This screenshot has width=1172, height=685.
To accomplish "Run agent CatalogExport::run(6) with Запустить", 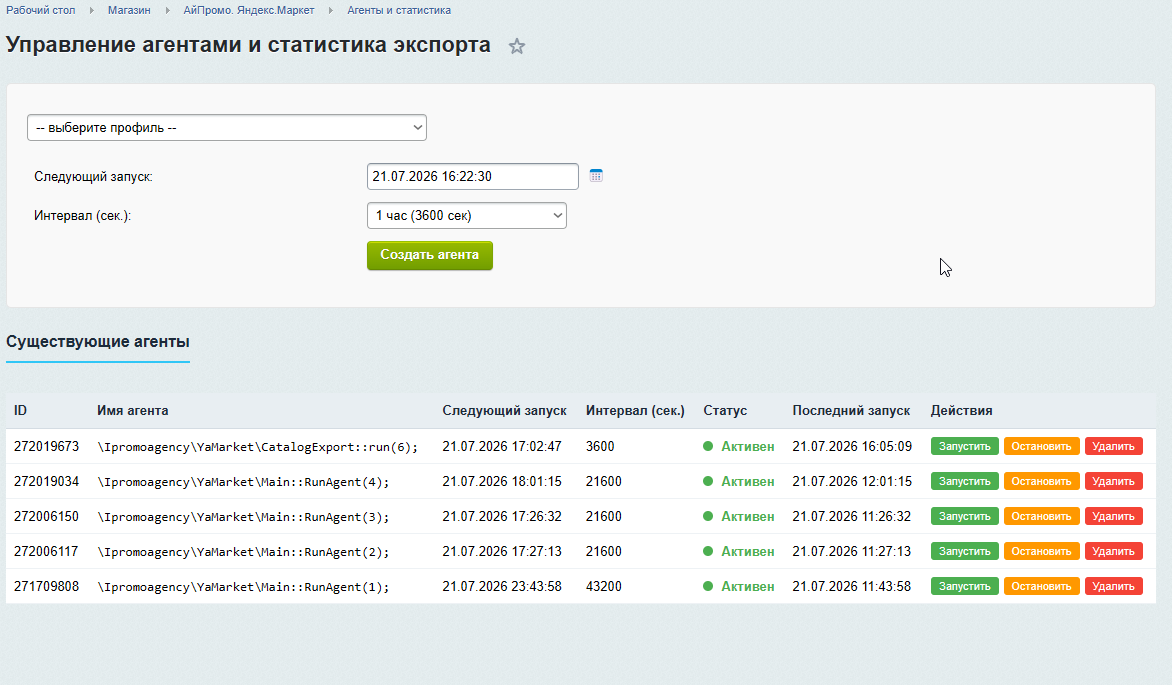I will [964, 446].
